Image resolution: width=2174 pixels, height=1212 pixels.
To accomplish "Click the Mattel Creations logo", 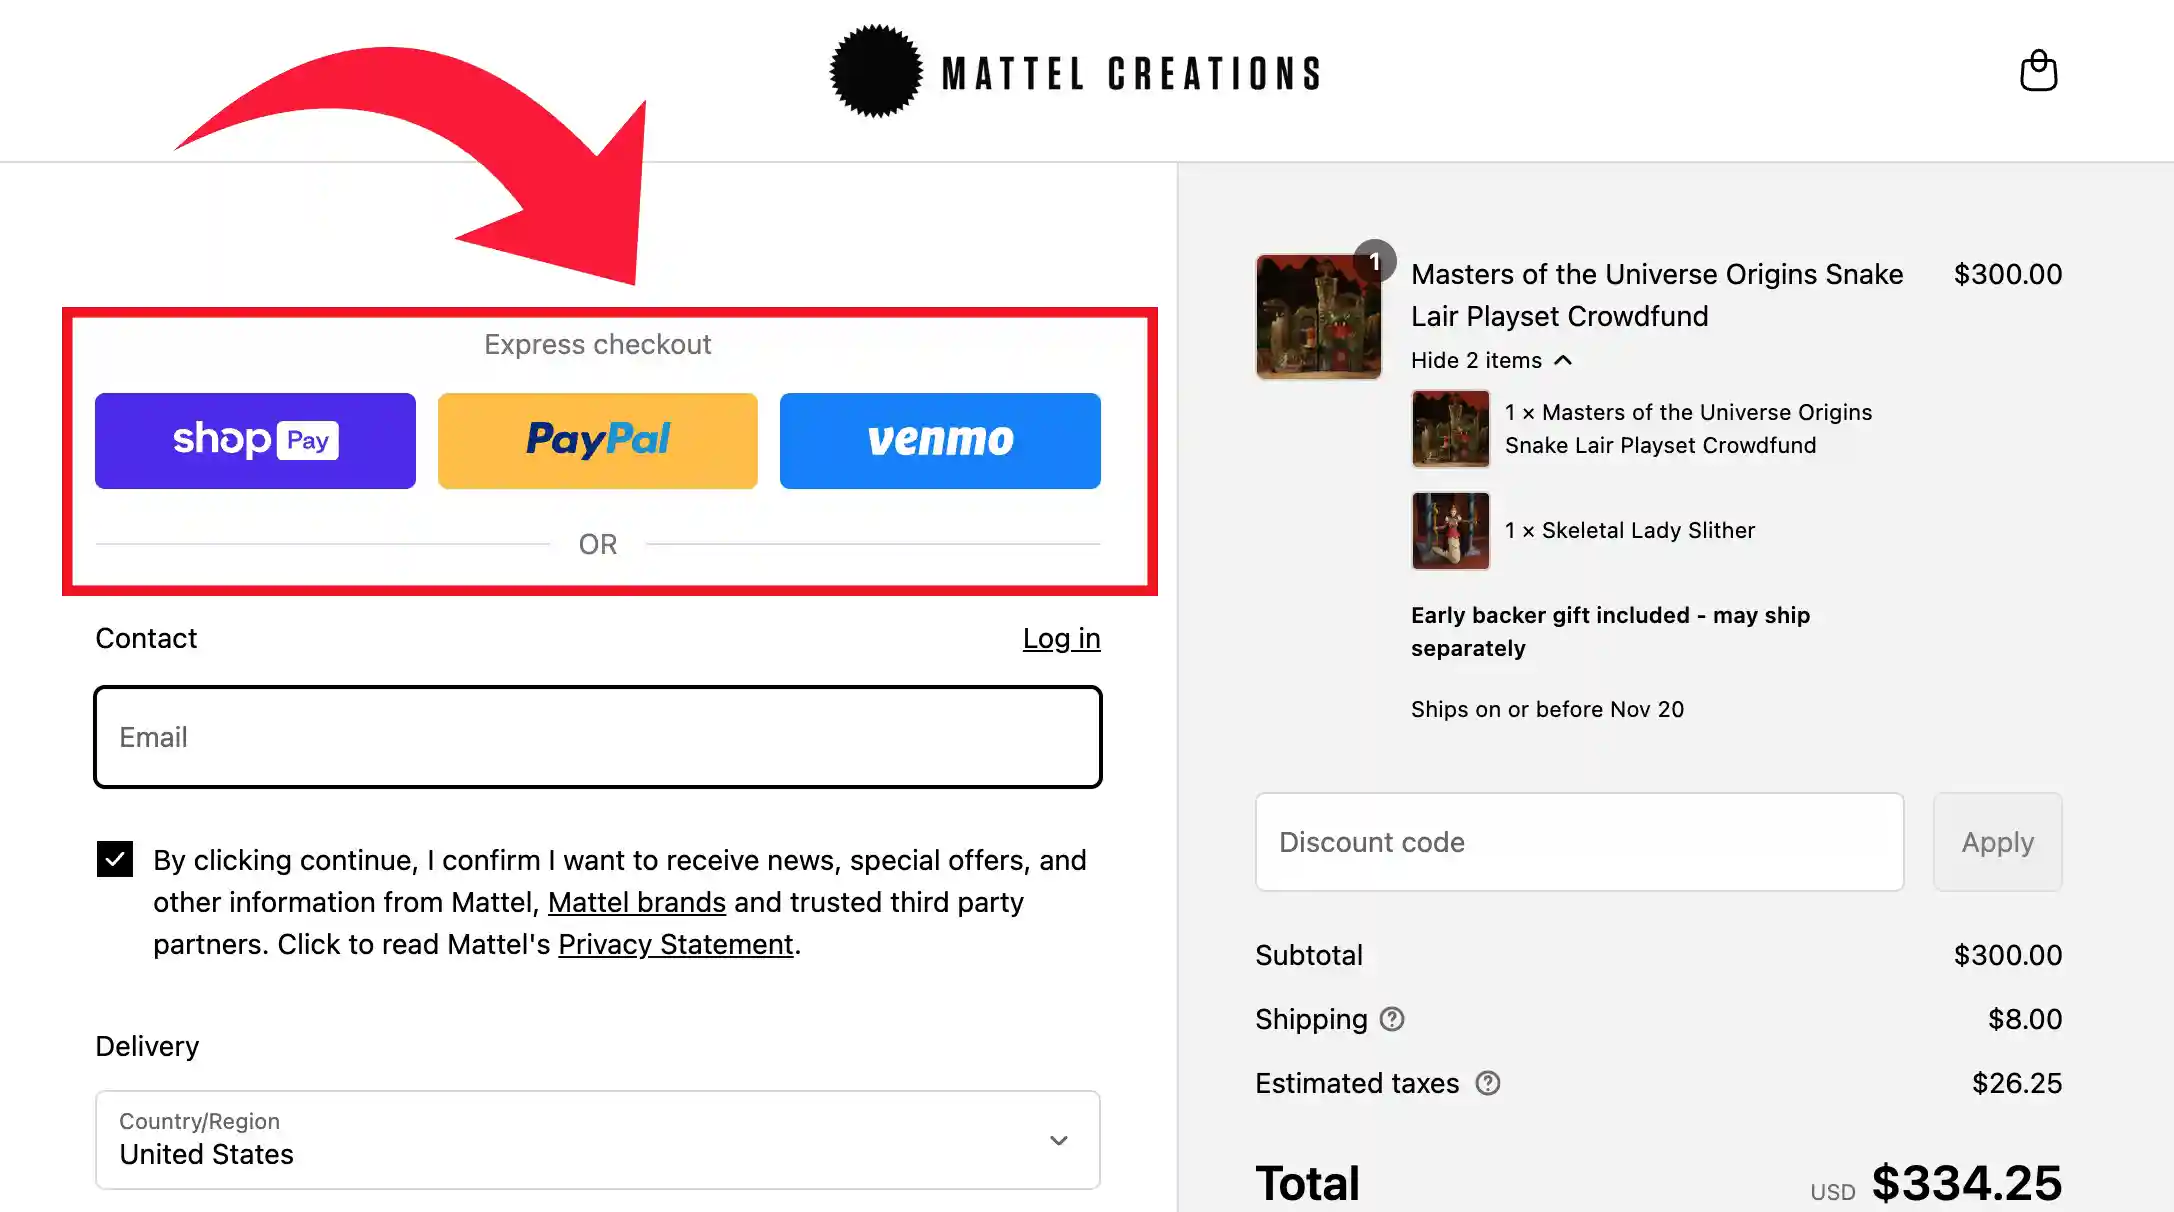I will pyautogui.click(x=1075, y=72).
